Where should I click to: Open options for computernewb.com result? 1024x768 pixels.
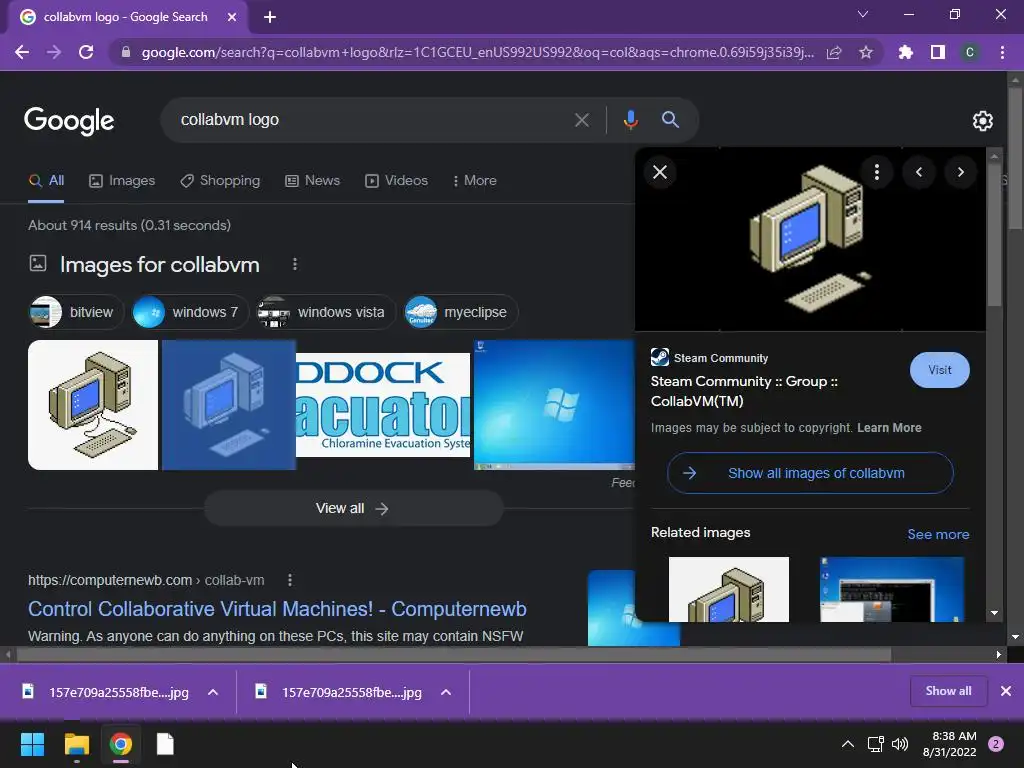[290, 580]
